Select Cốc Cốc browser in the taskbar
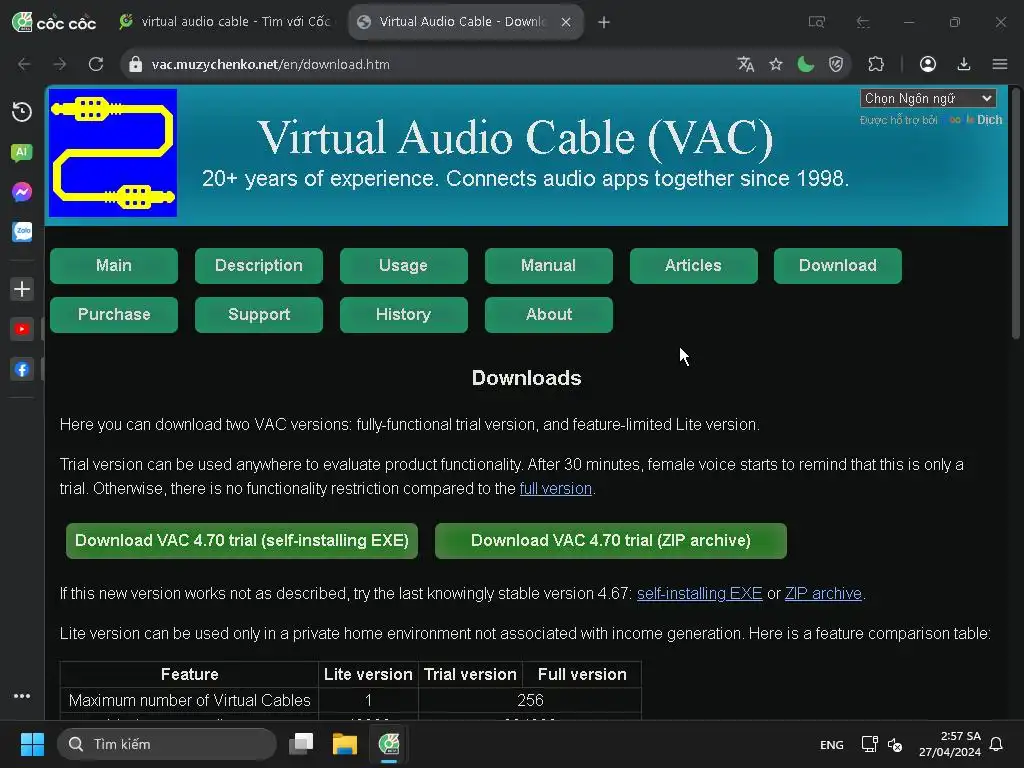This screenshot has width=1024, height=768. coord(389,744)
